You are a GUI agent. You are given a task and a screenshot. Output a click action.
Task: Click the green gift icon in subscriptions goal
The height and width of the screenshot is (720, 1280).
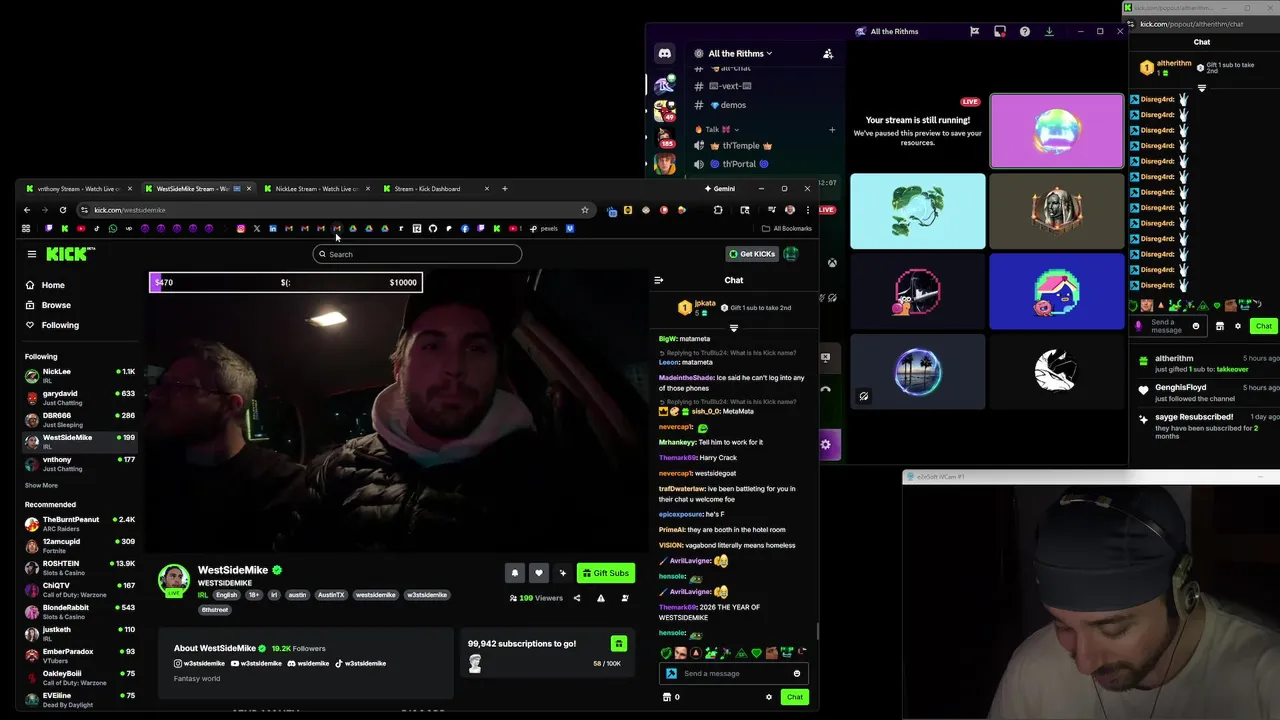point(619,644)
